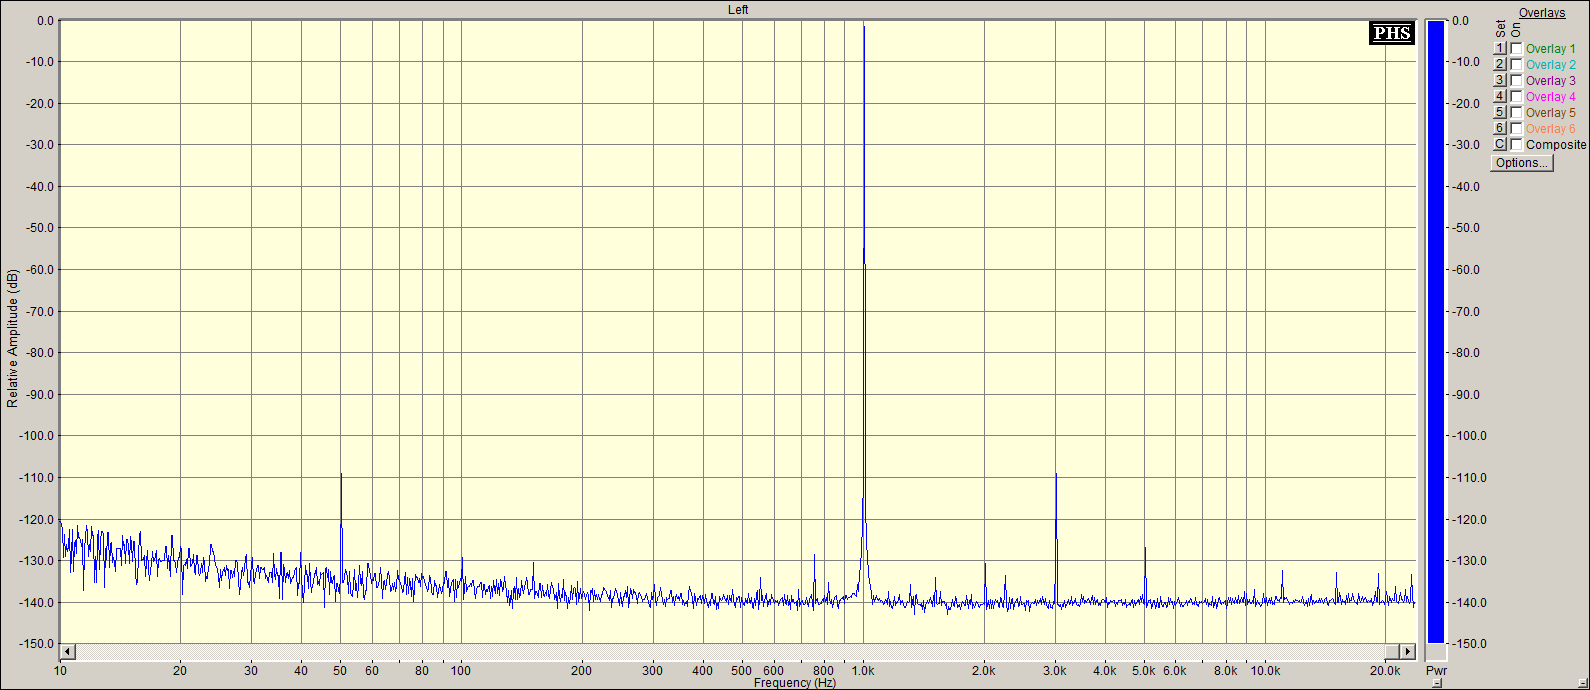Check the Composite overlay checkbox

(1516, 144)
